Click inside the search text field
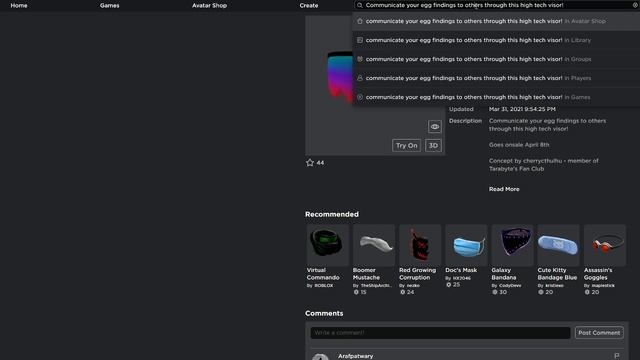 pyautogui.click(x=497, y=5)
